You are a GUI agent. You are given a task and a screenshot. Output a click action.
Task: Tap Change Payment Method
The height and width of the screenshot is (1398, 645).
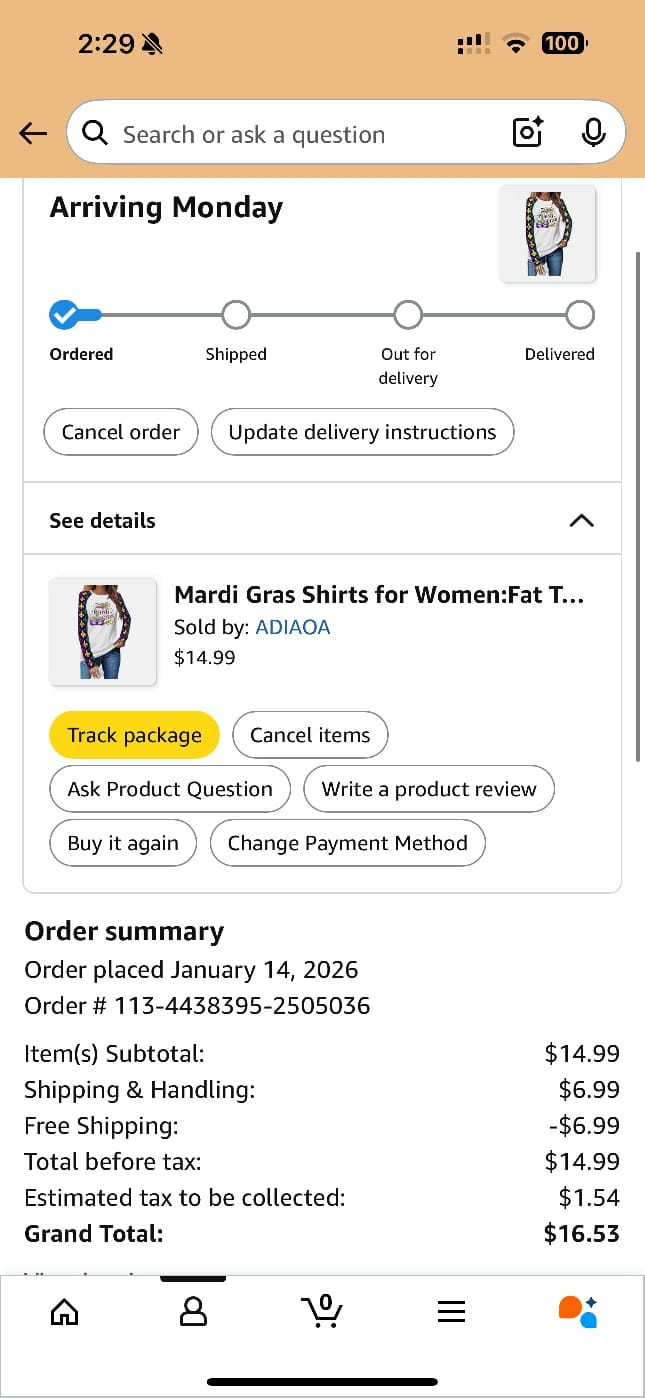click(x=347, y=843)
